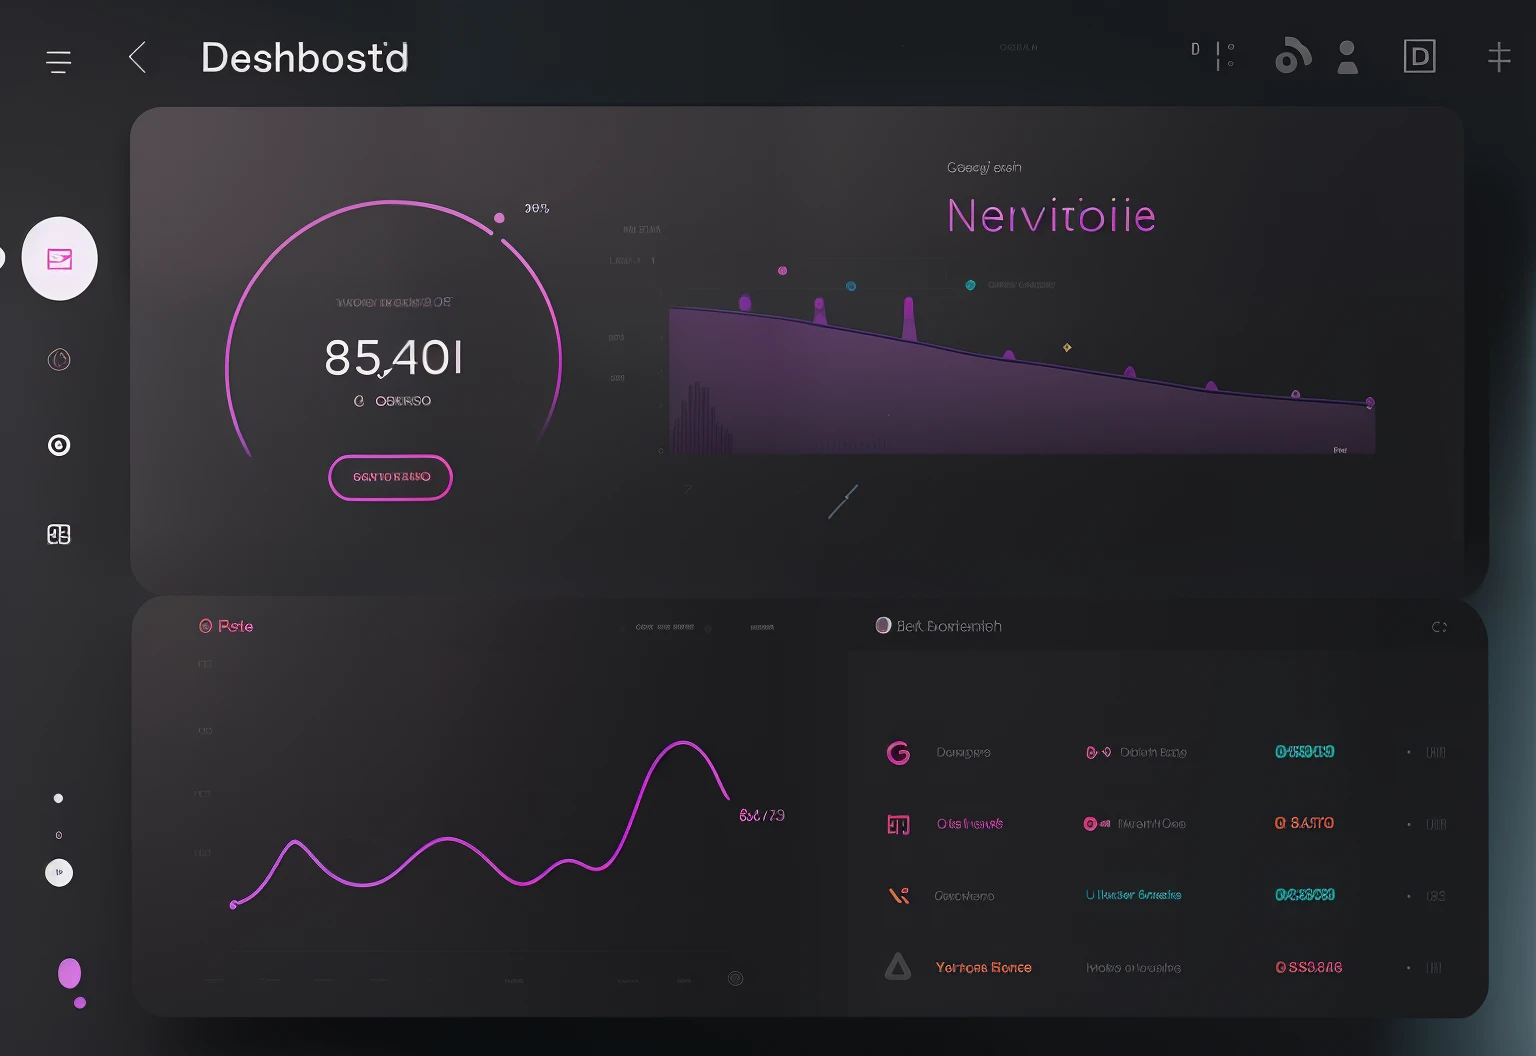Click the pink toggle icon in the second row
Screen dimensions: 1536x1056
(x=1097, y=824)
